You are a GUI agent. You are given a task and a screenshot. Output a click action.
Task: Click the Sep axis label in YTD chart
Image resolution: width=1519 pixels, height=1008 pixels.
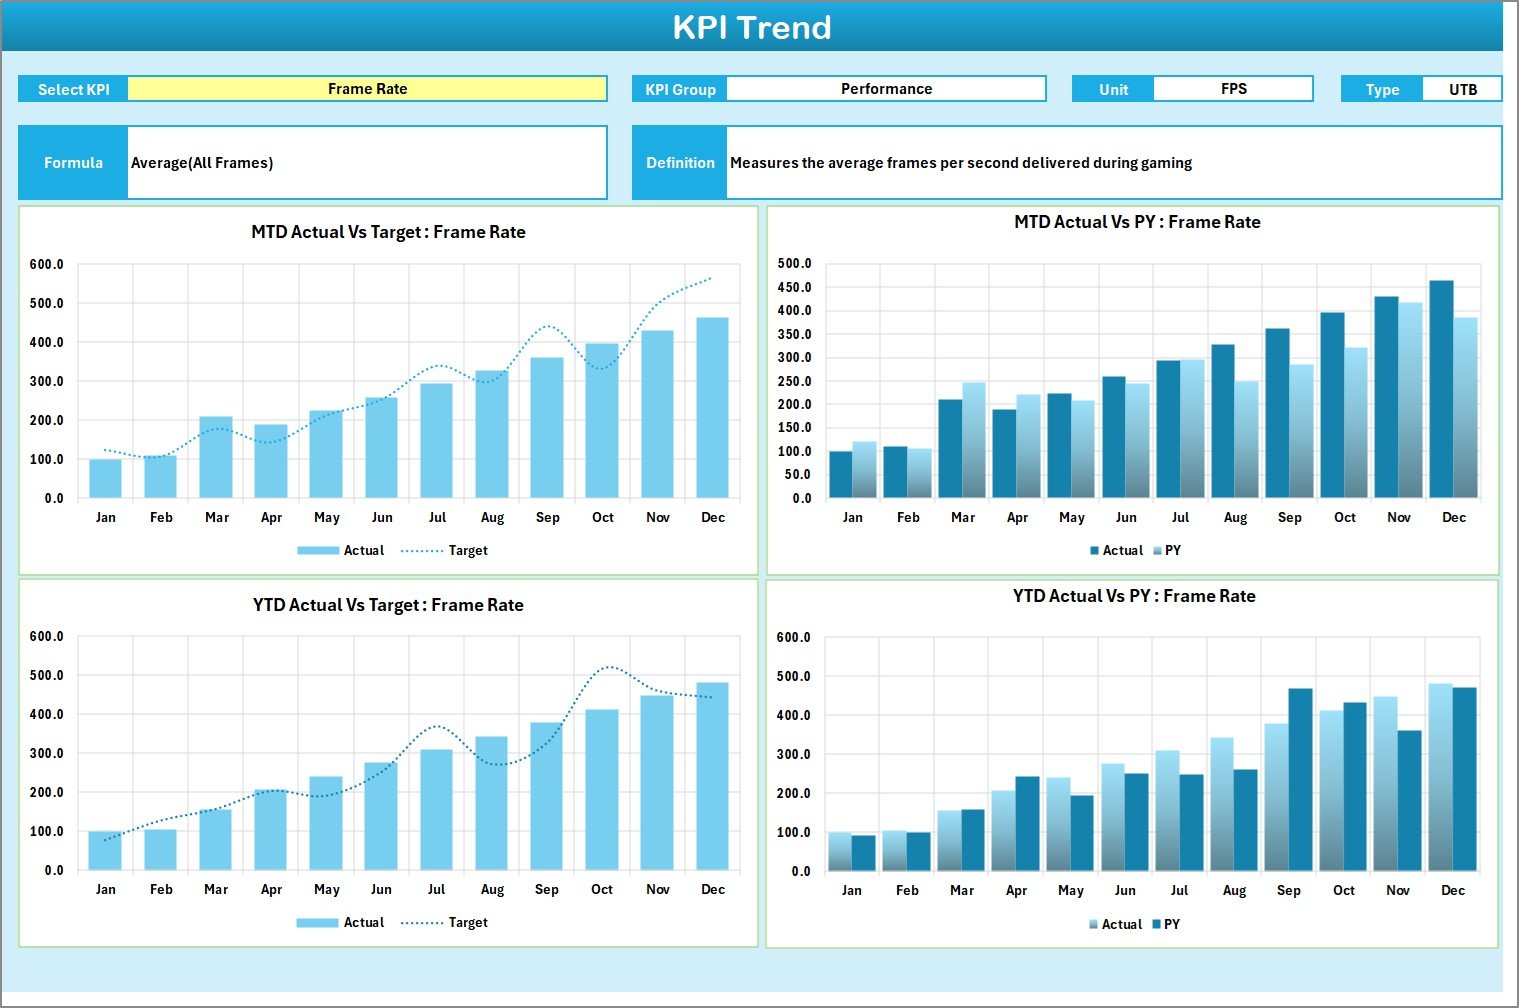547,889
